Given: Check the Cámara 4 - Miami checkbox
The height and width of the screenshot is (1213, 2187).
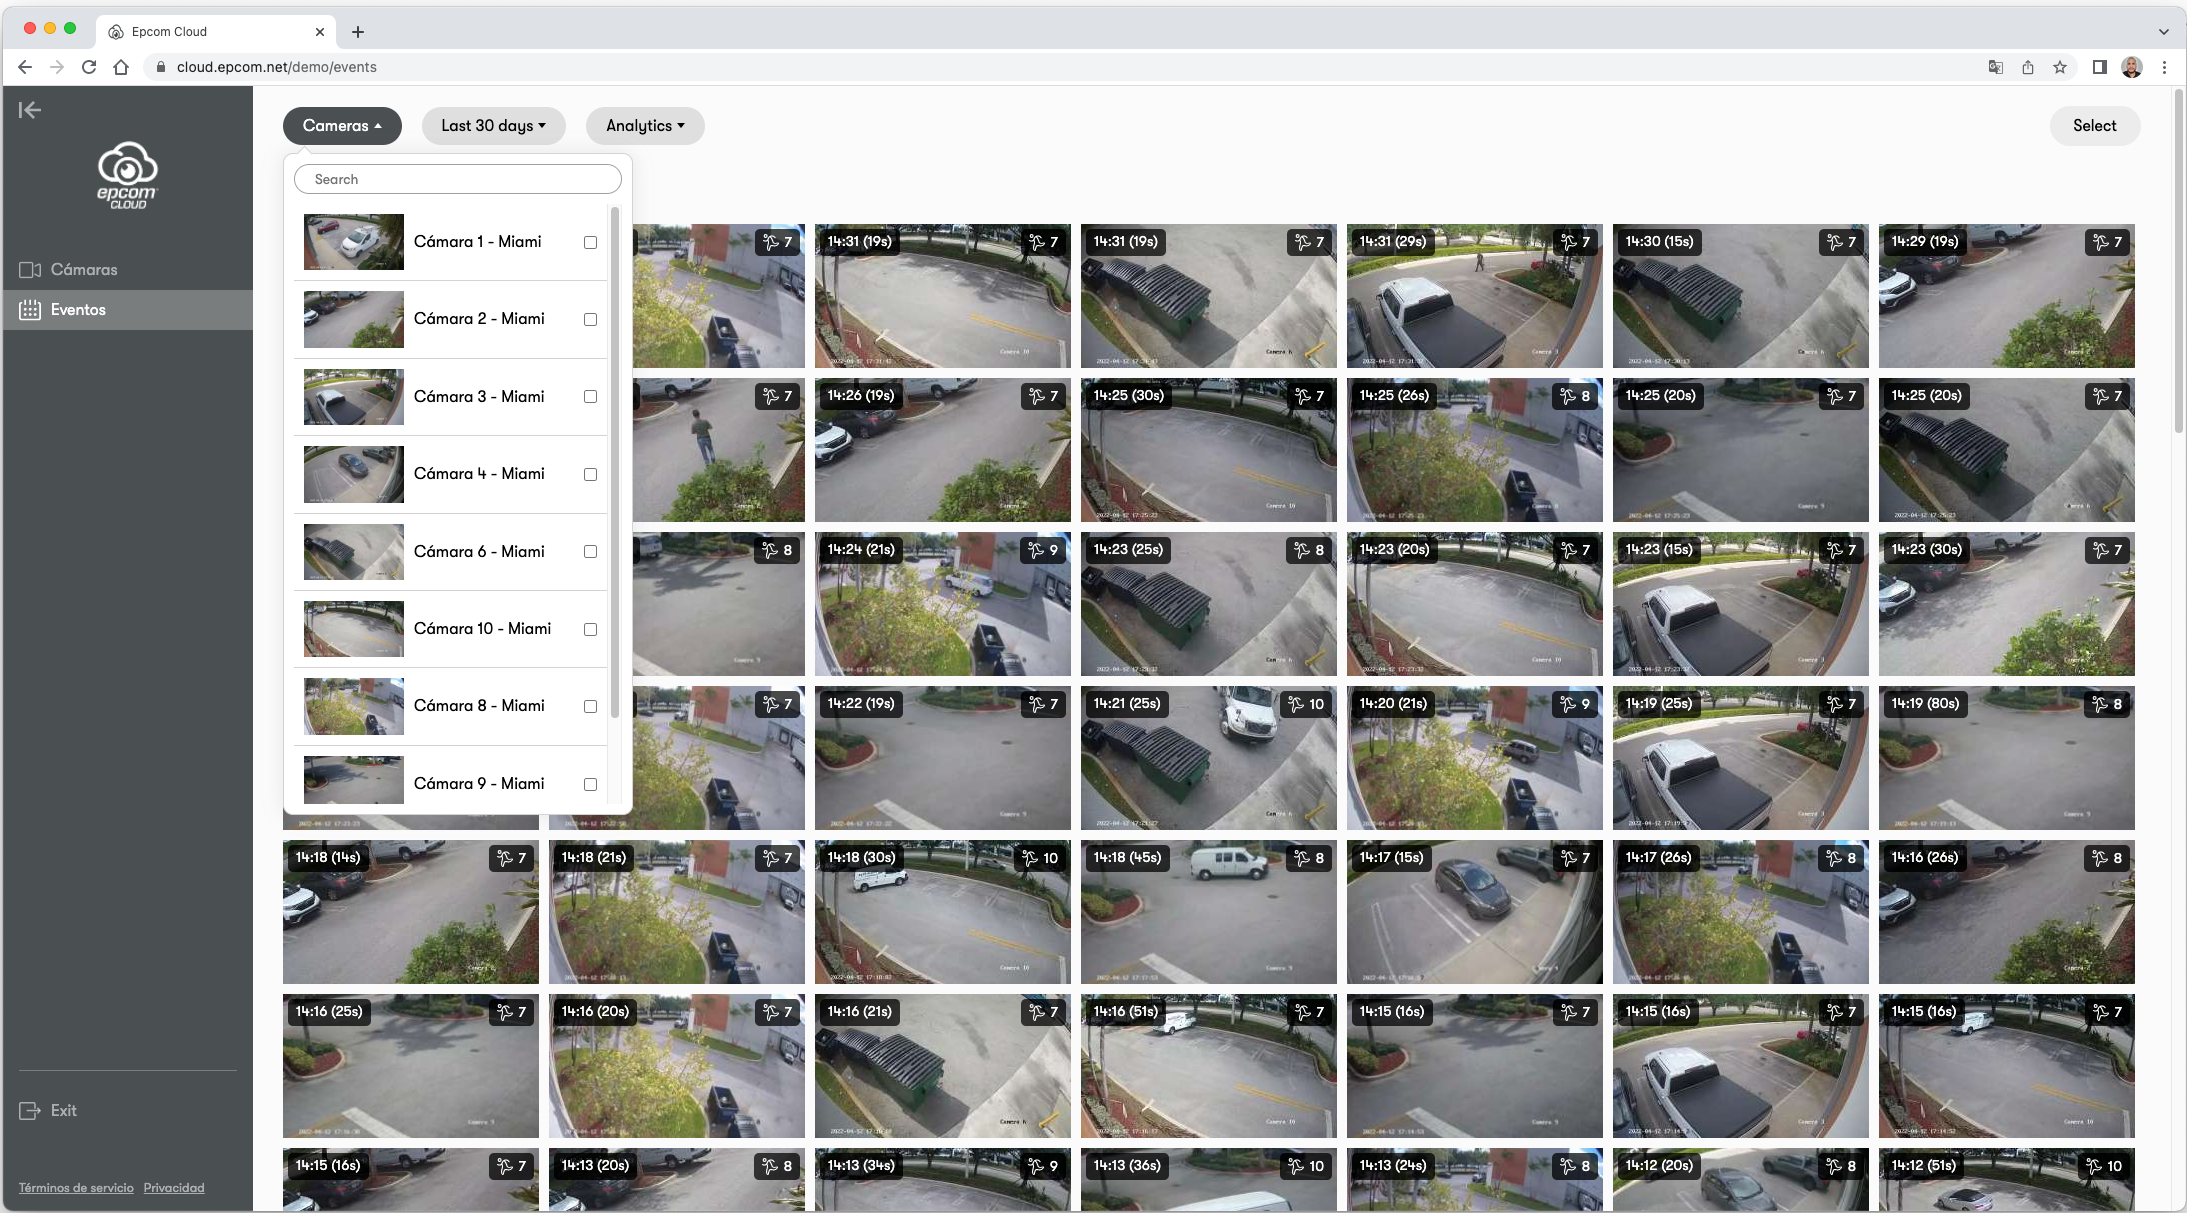Looking at the screenshot, I should tap(590, 475).
